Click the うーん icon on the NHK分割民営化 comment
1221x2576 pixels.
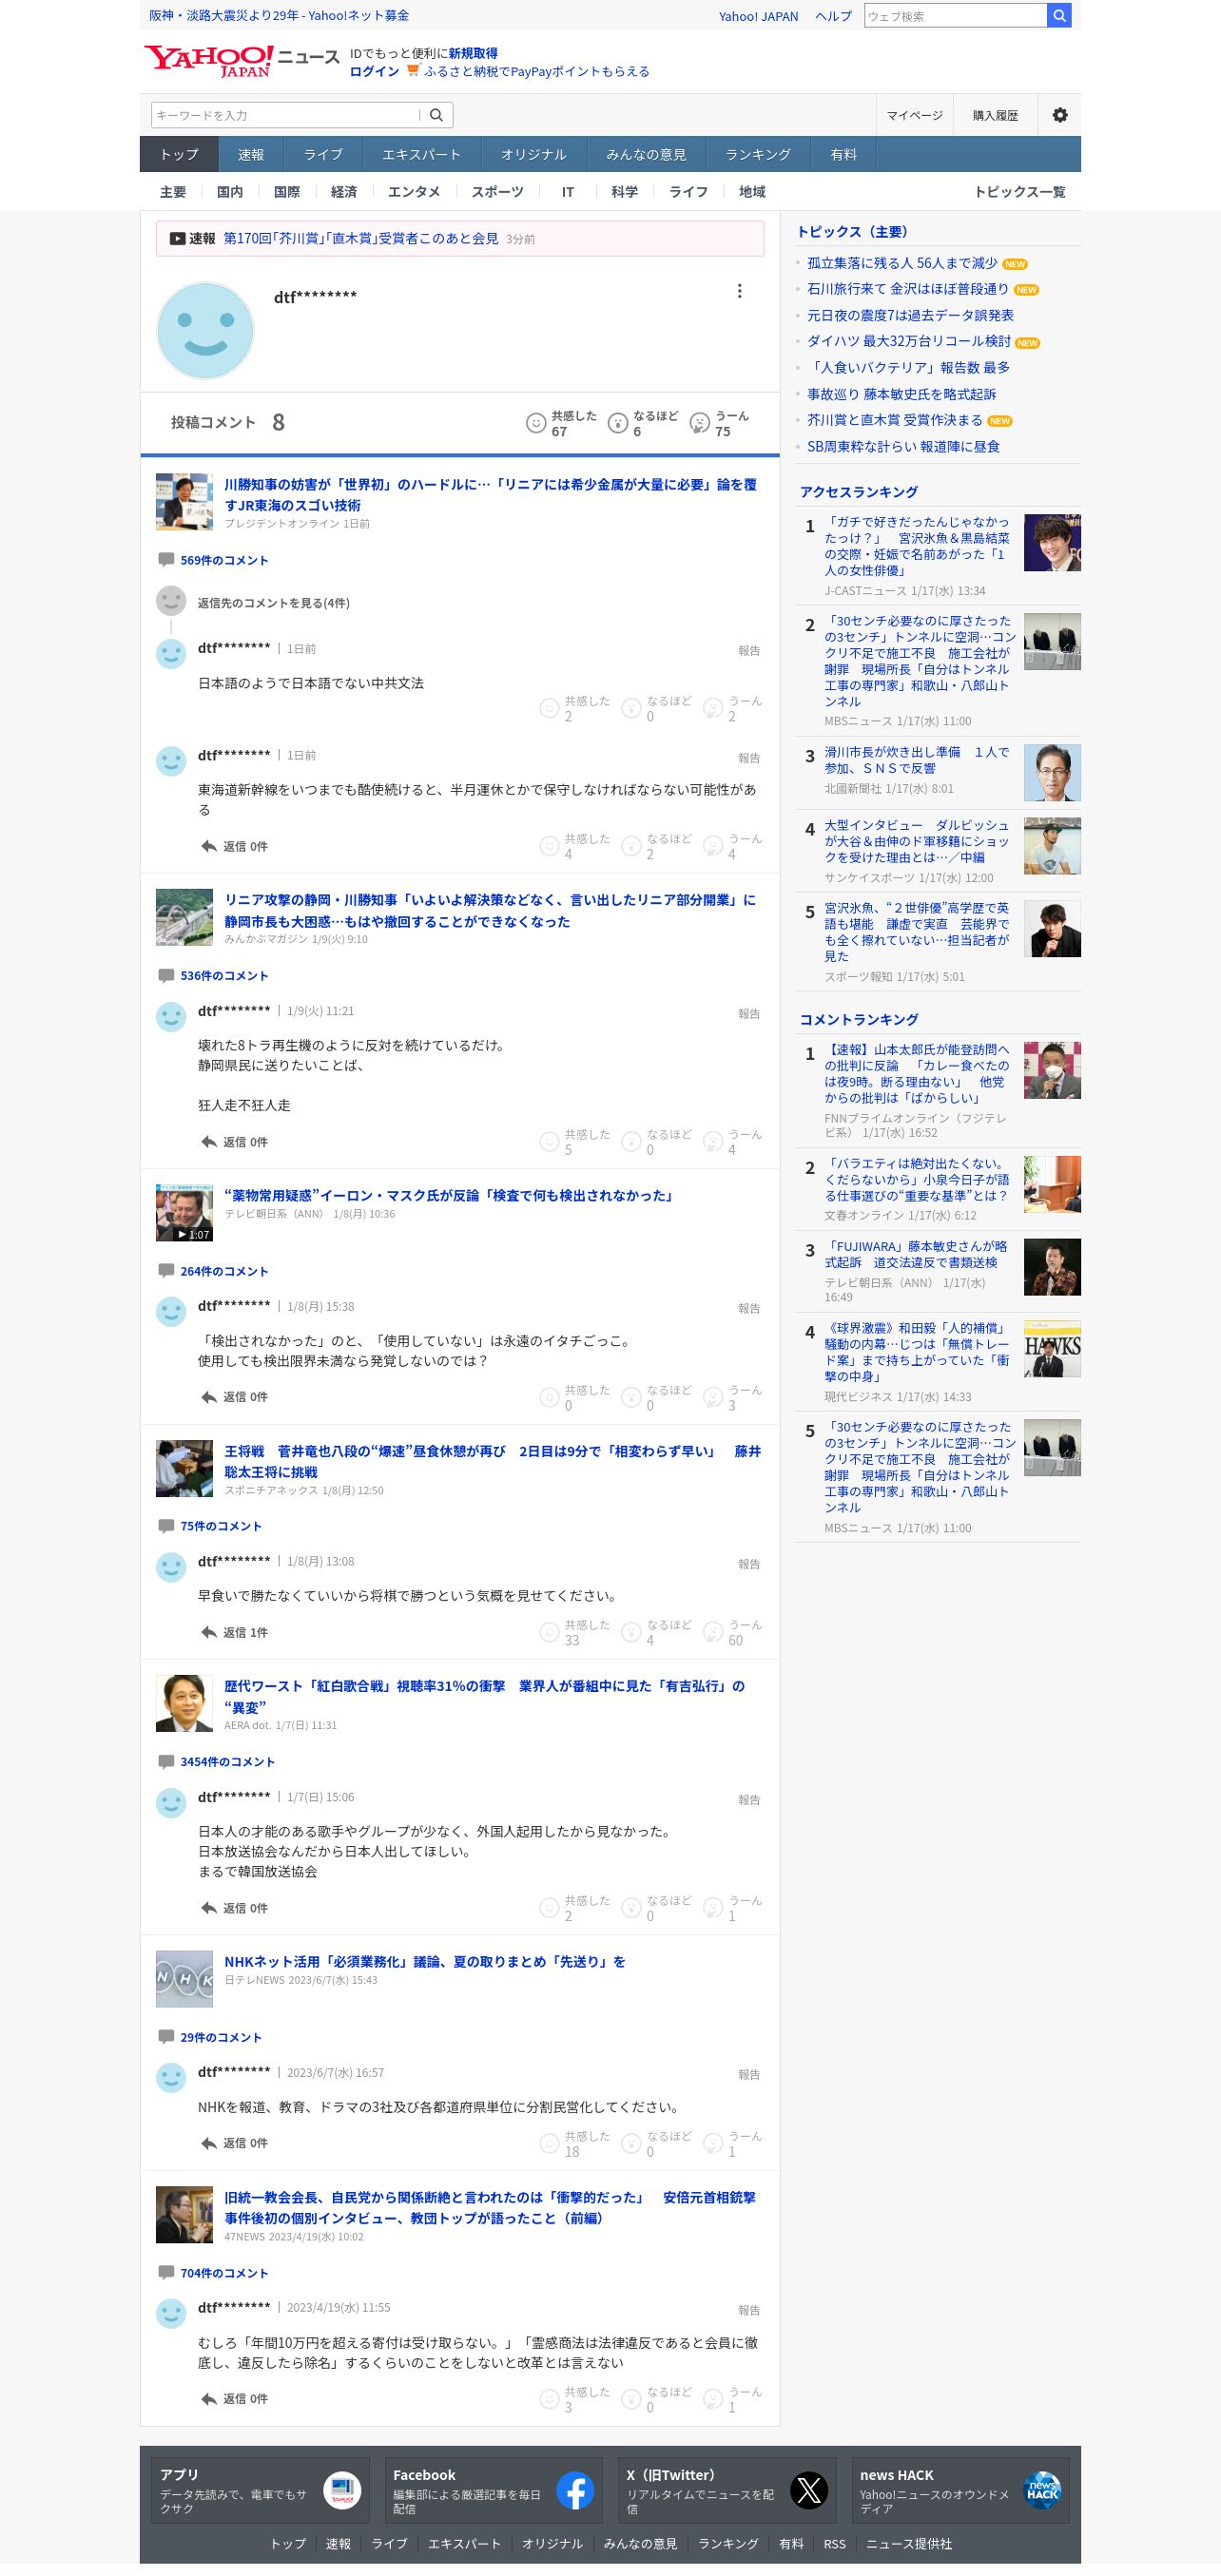pyautogui.click(x=713, y=2143)
